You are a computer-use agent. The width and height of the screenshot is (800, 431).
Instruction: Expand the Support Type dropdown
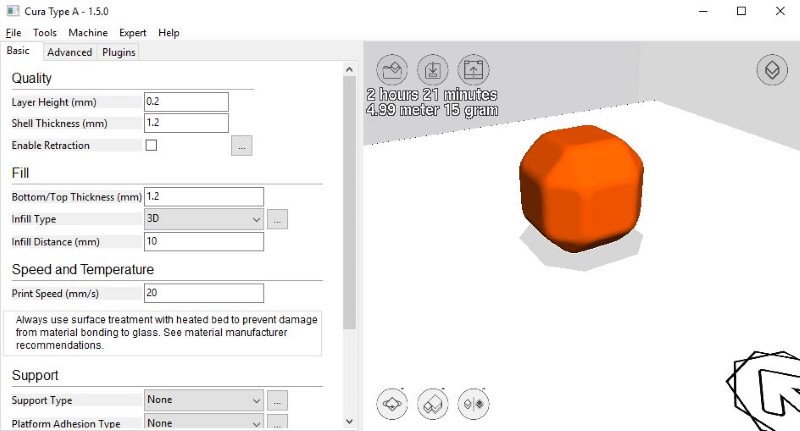click(x=204, y=400)
